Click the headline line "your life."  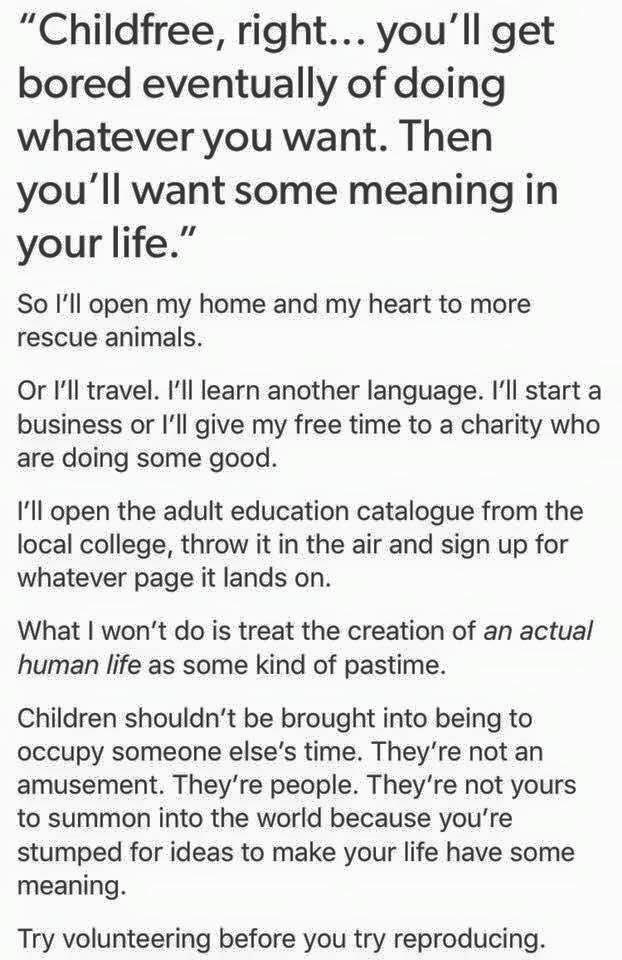[x=100, y=242]
